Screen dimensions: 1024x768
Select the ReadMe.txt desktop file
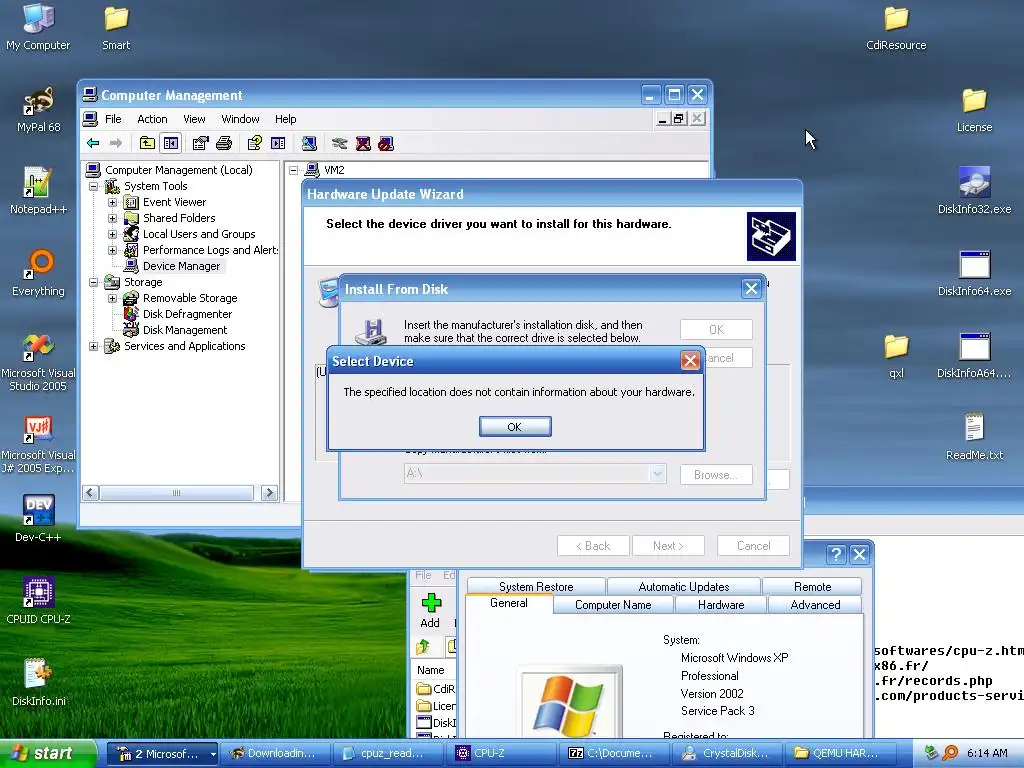pos(974,436)
